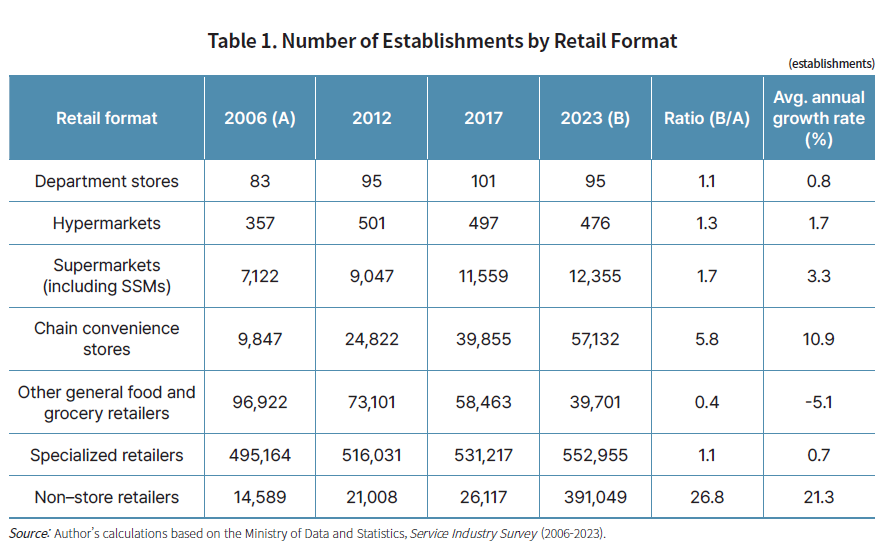Viewport: 882px width, 550px height.
Task: Click Department stores 2006 value 83
Action: click(x=259, y=181)
